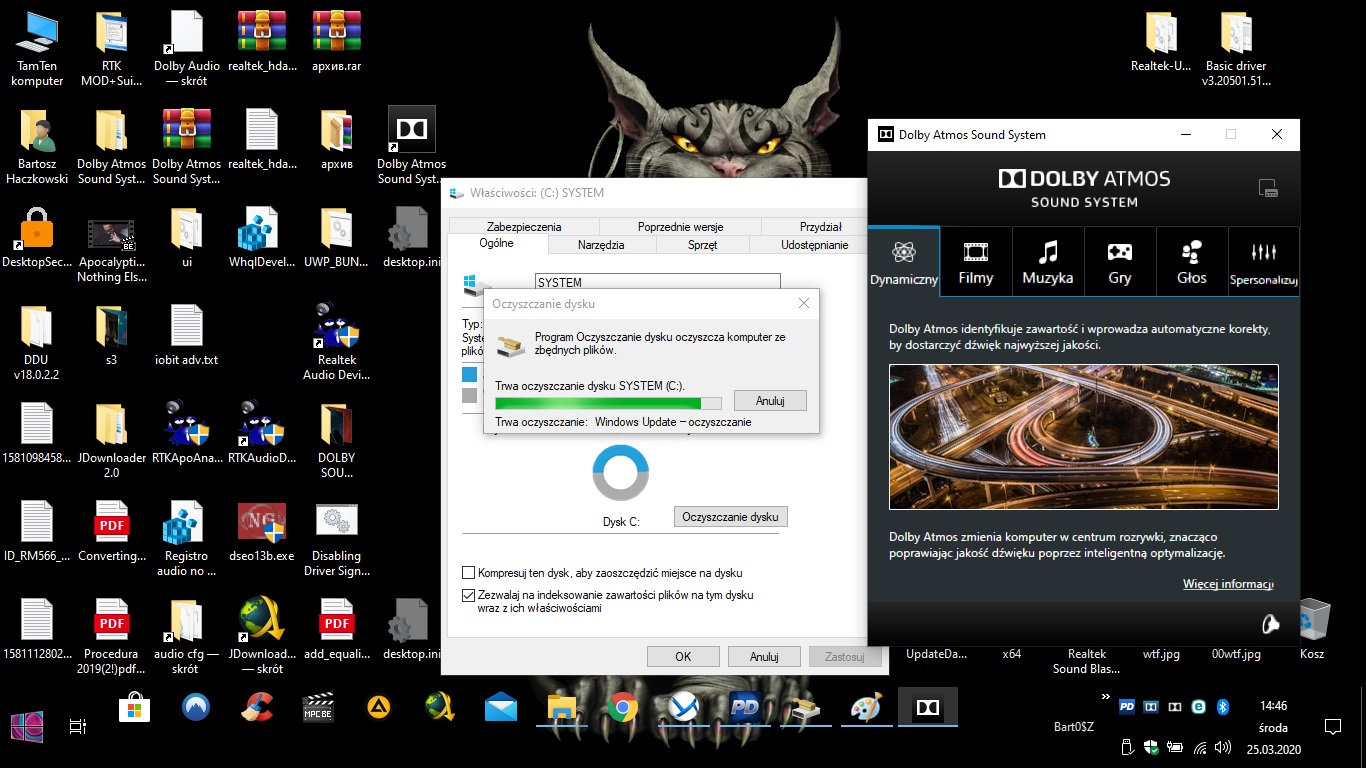The height and width of the screenshot is (768, 1366).
Task: Choose the Głos profile in Dolby Atmos
Action: (x=1192, y=260)
